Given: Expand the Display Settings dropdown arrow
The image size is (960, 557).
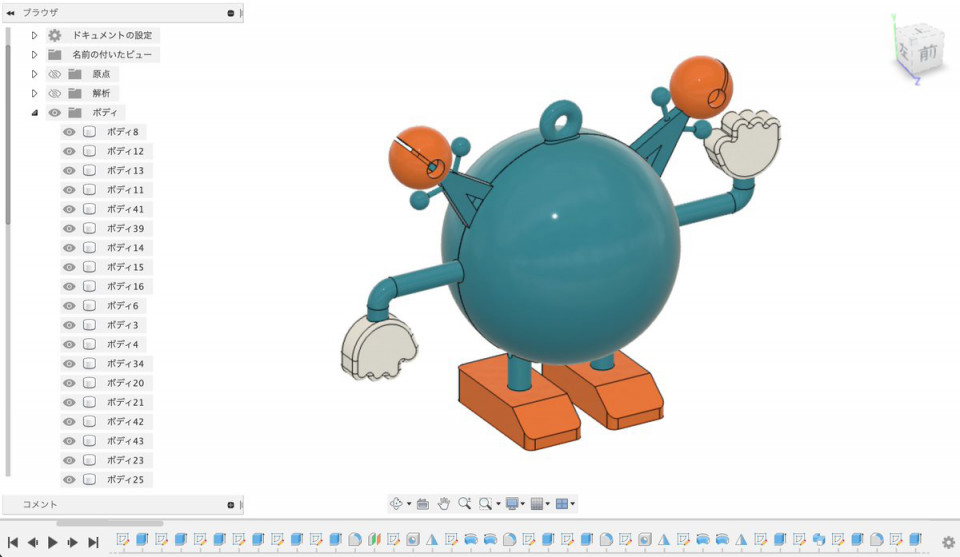Looking at the screenshot, I should 522,504.
